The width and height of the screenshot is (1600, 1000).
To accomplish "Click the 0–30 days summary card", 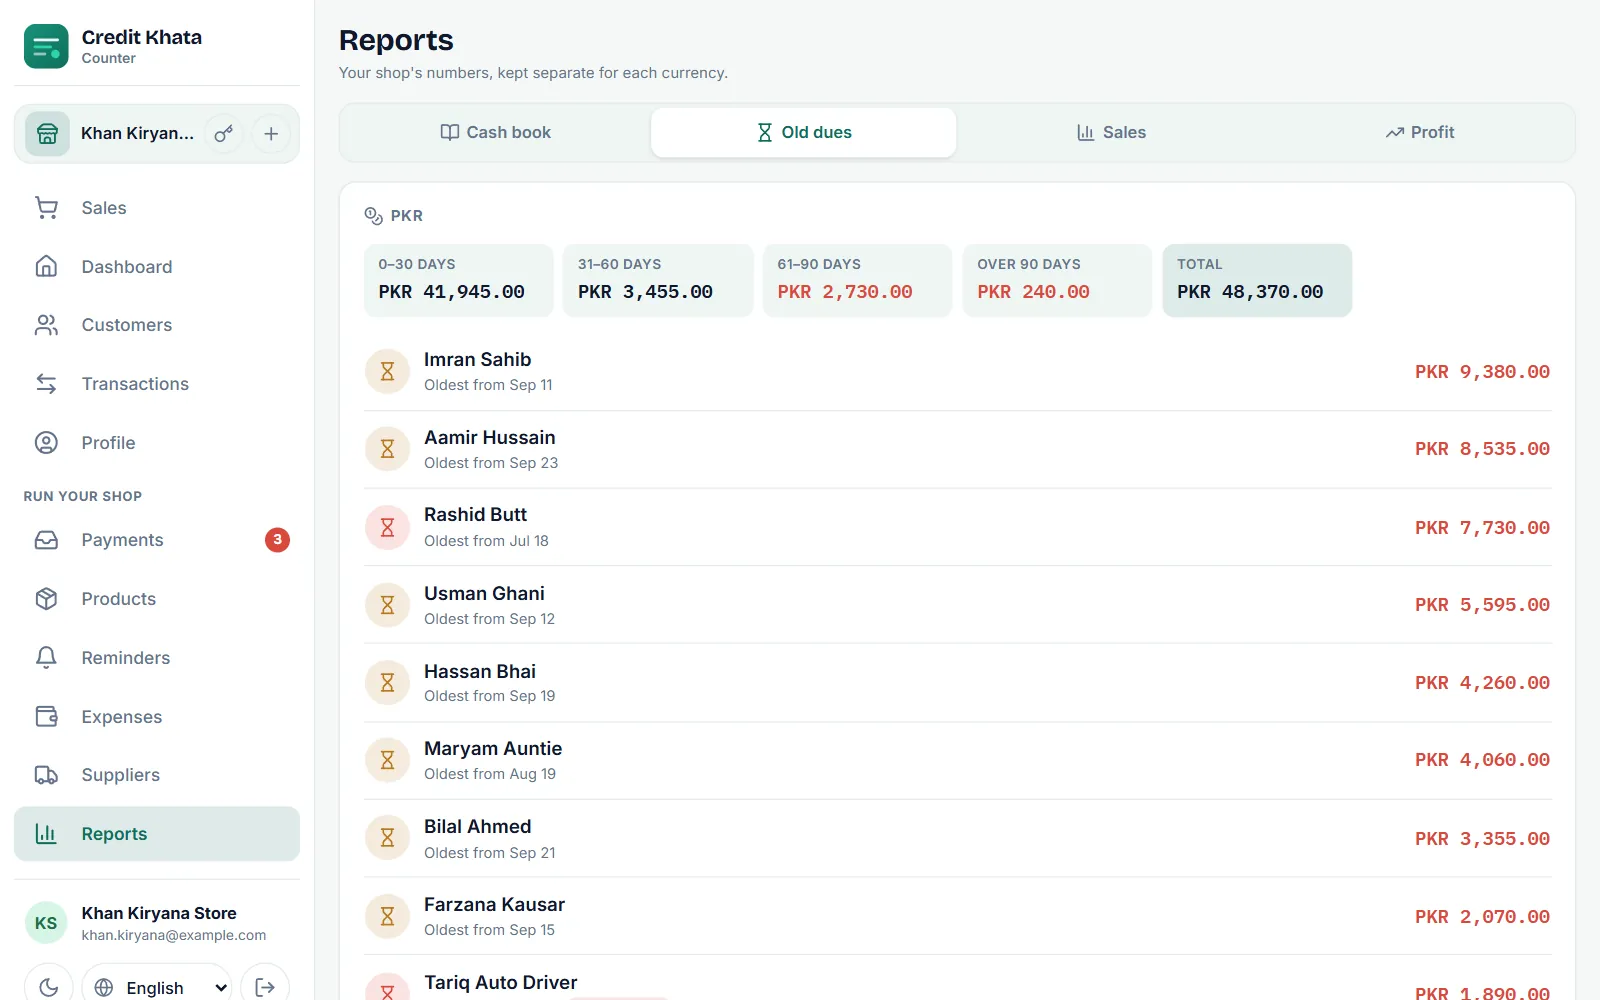I will pyautogui.click(x=459, y=280).
